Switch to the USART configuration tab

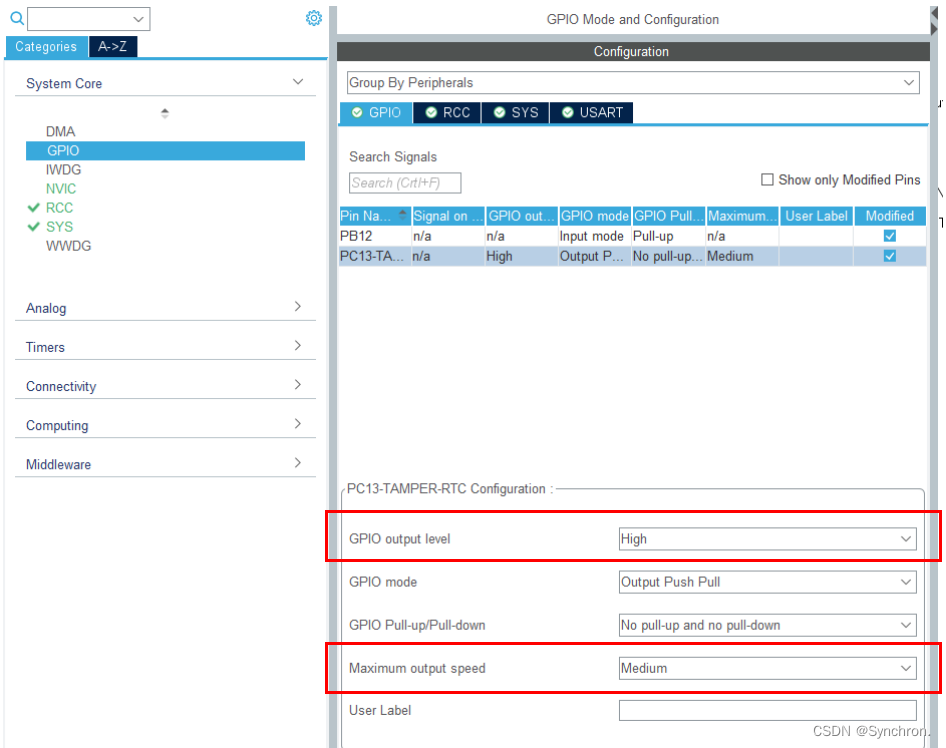coord(592,113)
